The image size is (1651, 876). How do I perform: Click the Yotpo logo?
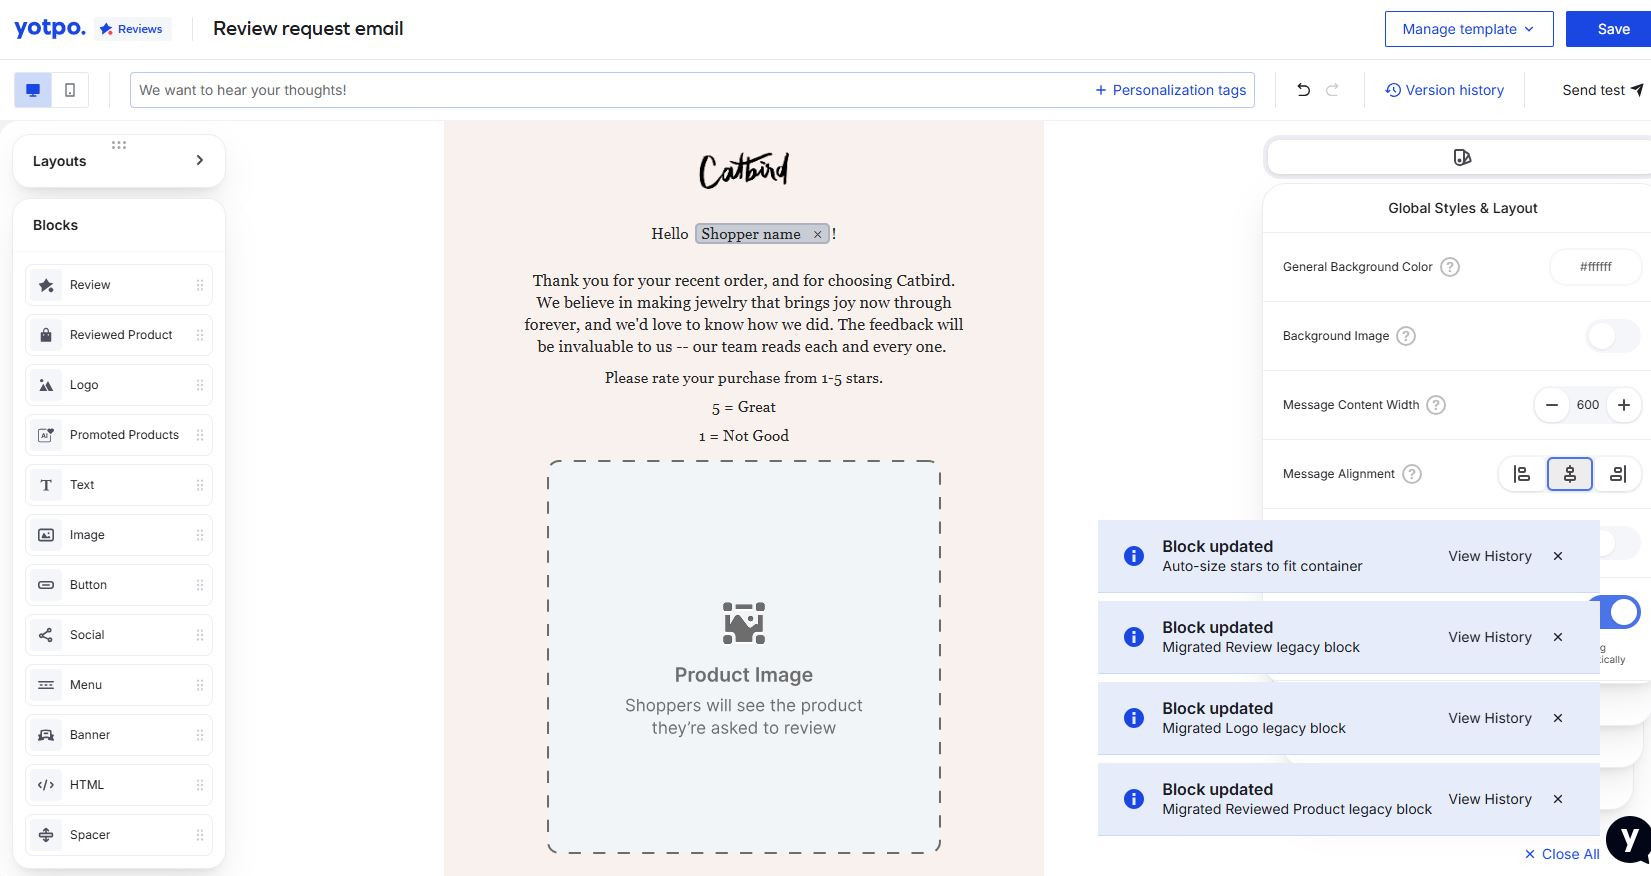pos(50,28)
